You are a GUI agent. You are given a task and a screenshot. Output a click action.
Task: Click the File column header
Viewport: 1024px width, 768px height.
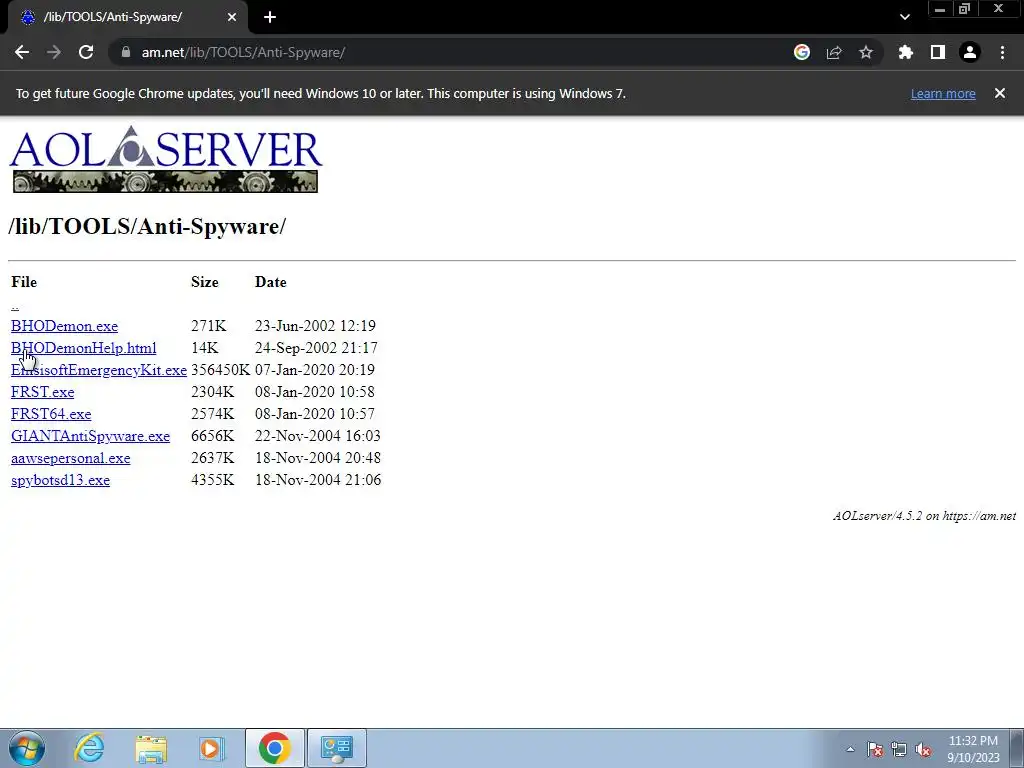24,282
